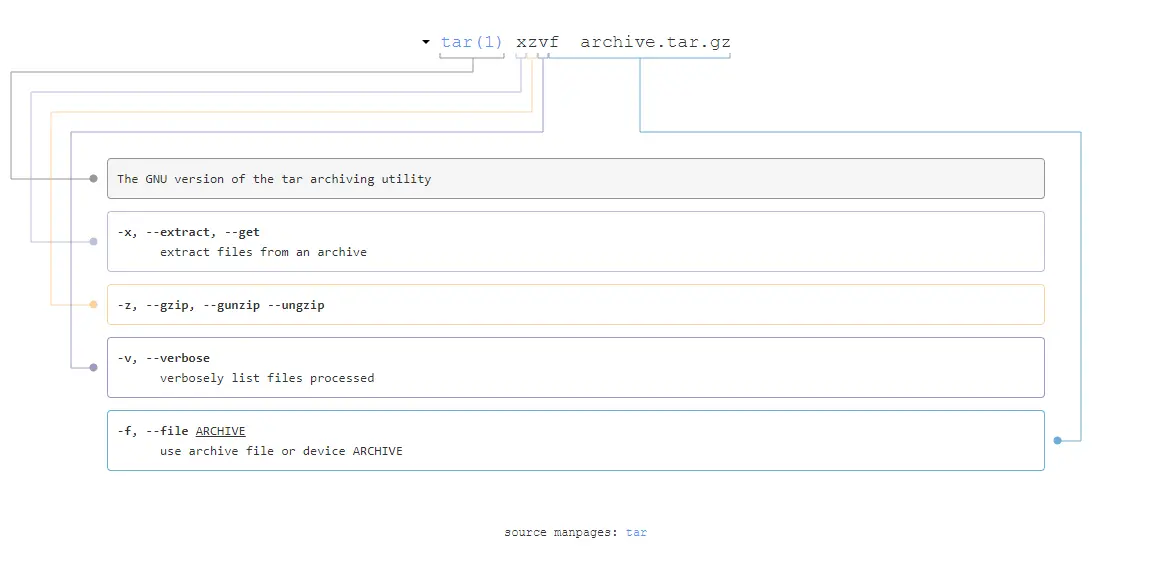Click the -x, --extract, --get option text
Image resolution: width=1158 pixels, height=568 pixels.
click(188, 232)
